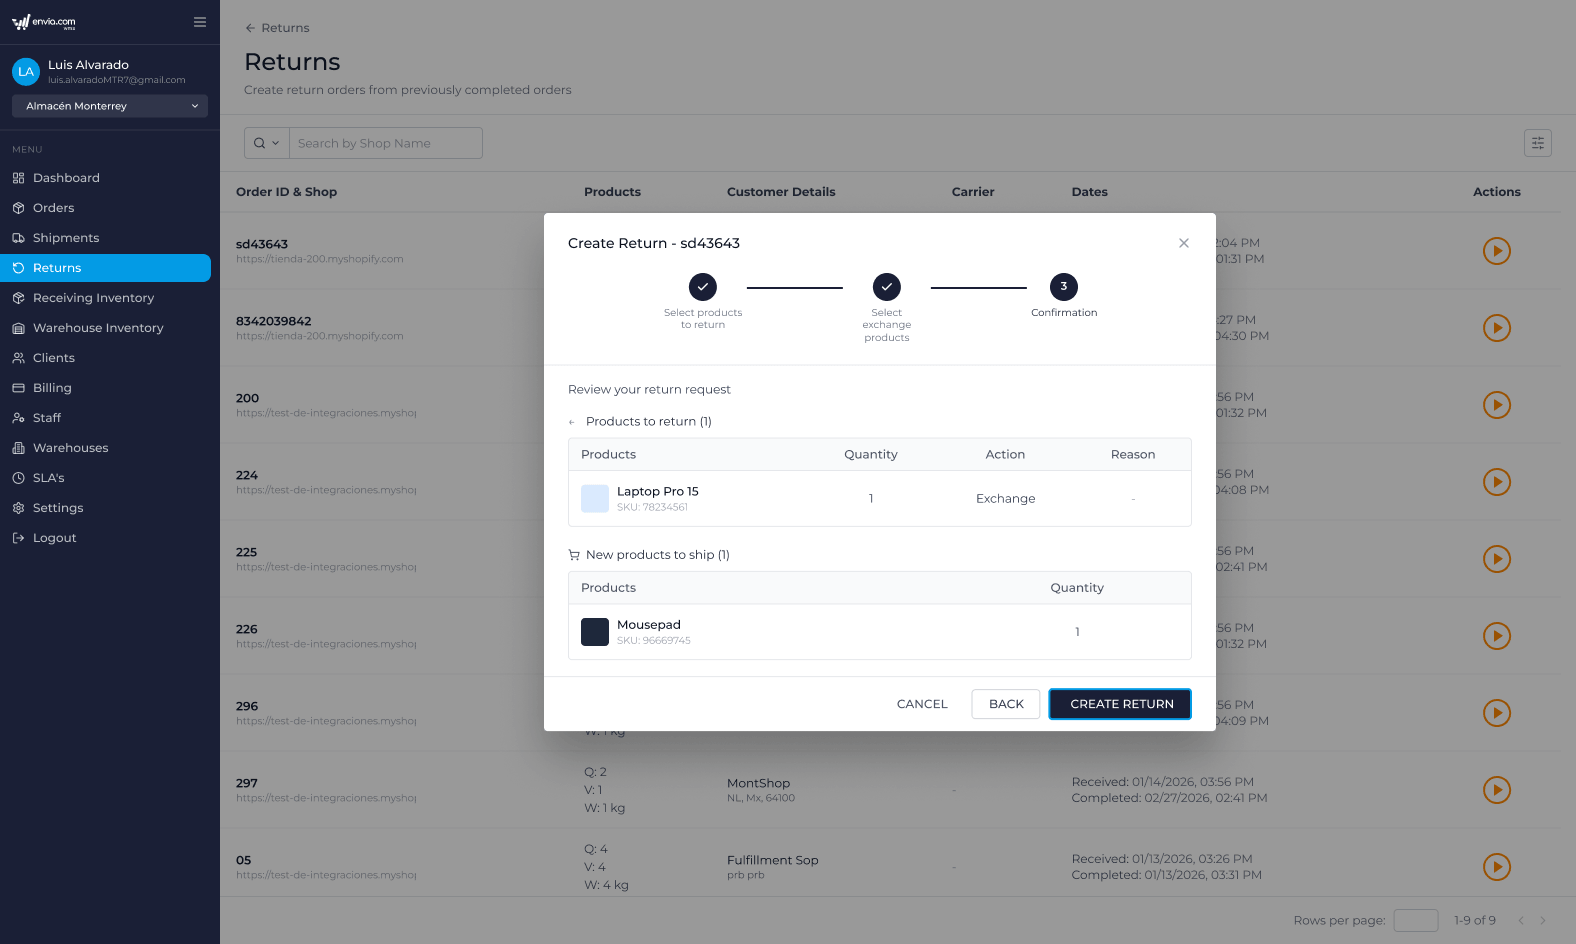Screen dimensions: 1576x944
Task: Click the Laptop Pro 15 product thumbnail
Action: [595, 498]
